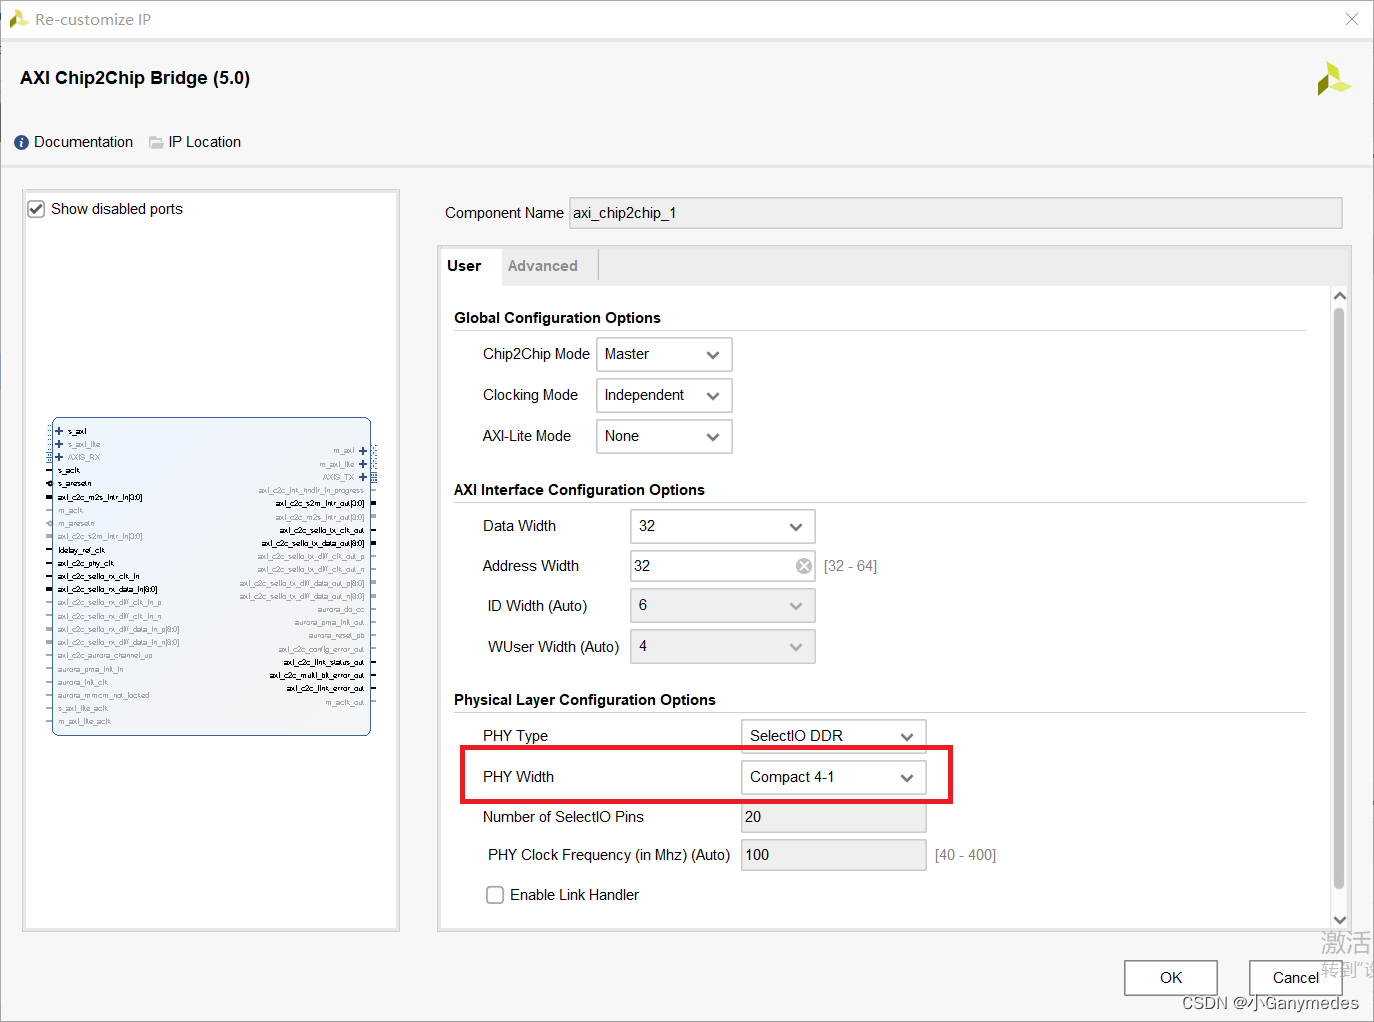Clear the Address Width field with X icon

click(x=804, y=566)
